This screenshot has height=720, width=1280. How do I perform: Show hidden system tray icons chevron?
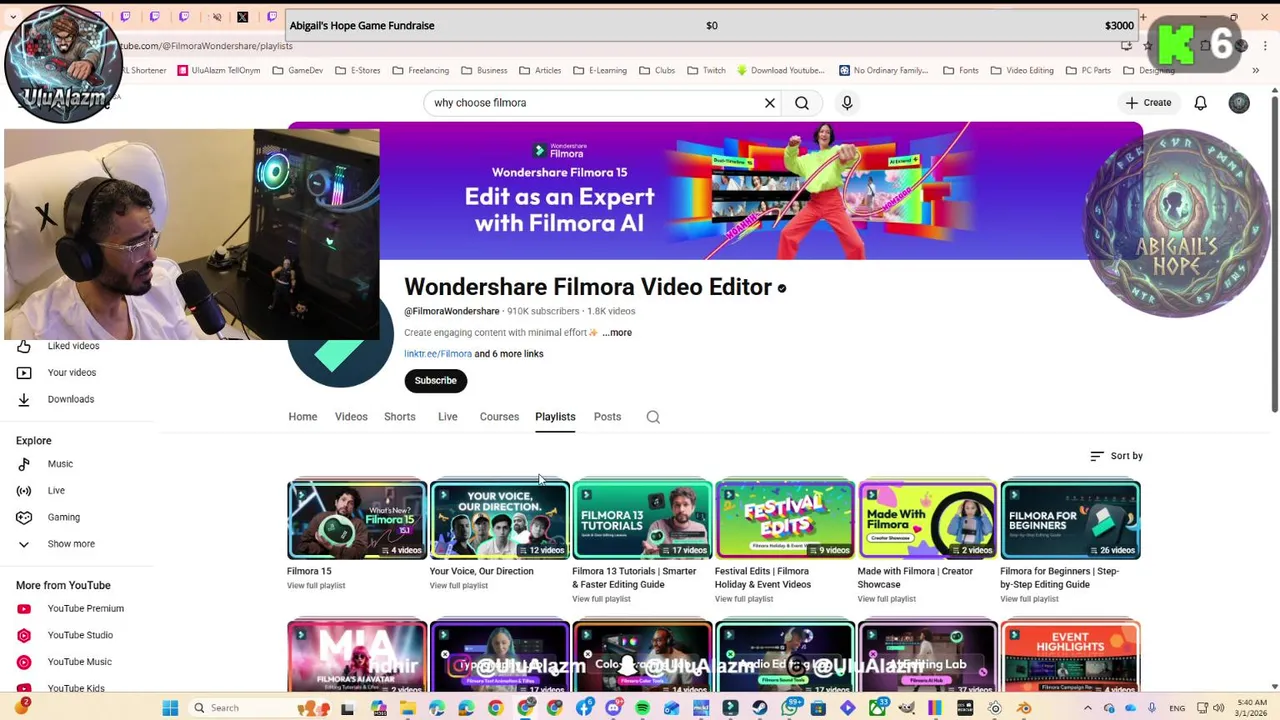1087,708
